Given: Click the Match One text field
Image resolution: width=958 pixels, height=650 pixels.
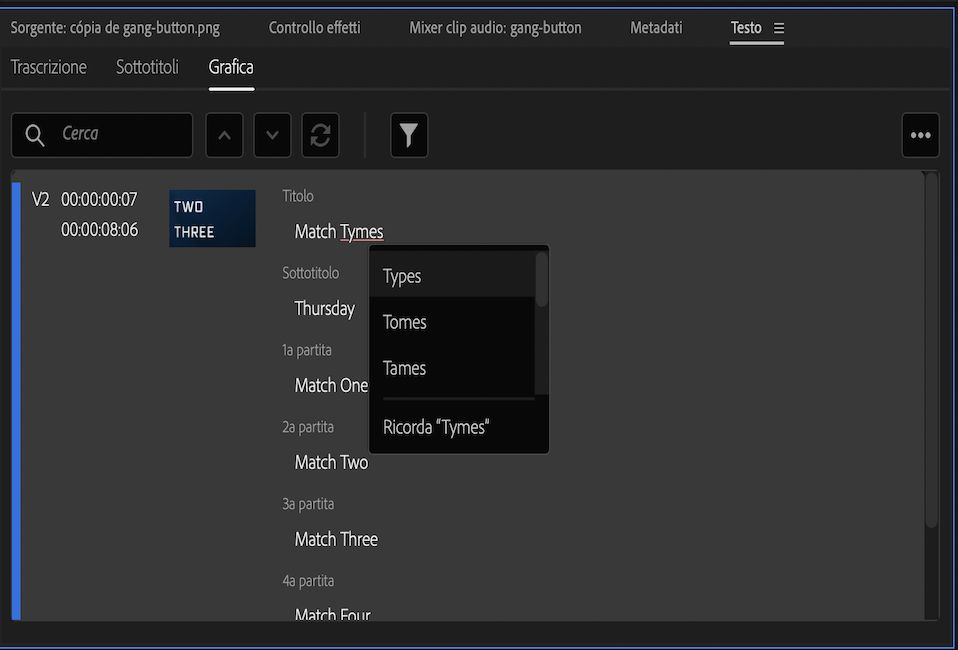Looking at the screenshot, I should tap(331, 385).
